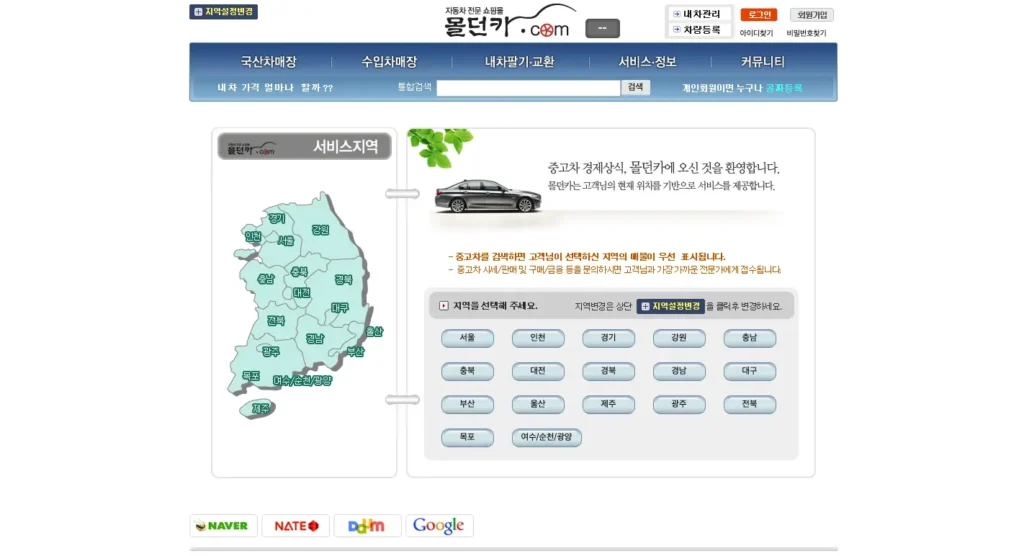Select 인천 region on the map

pyautogui.click(x=253, y=236)
